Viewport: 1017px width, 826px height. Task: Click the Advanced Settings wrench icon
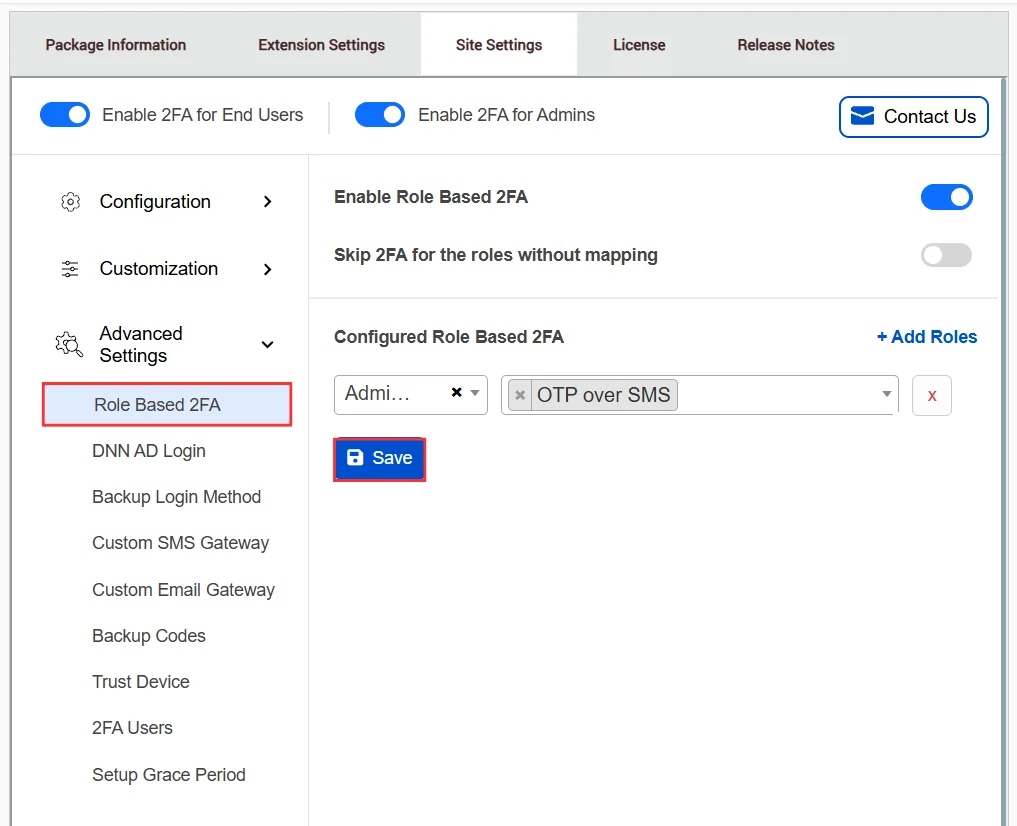(x=67, y=344)
